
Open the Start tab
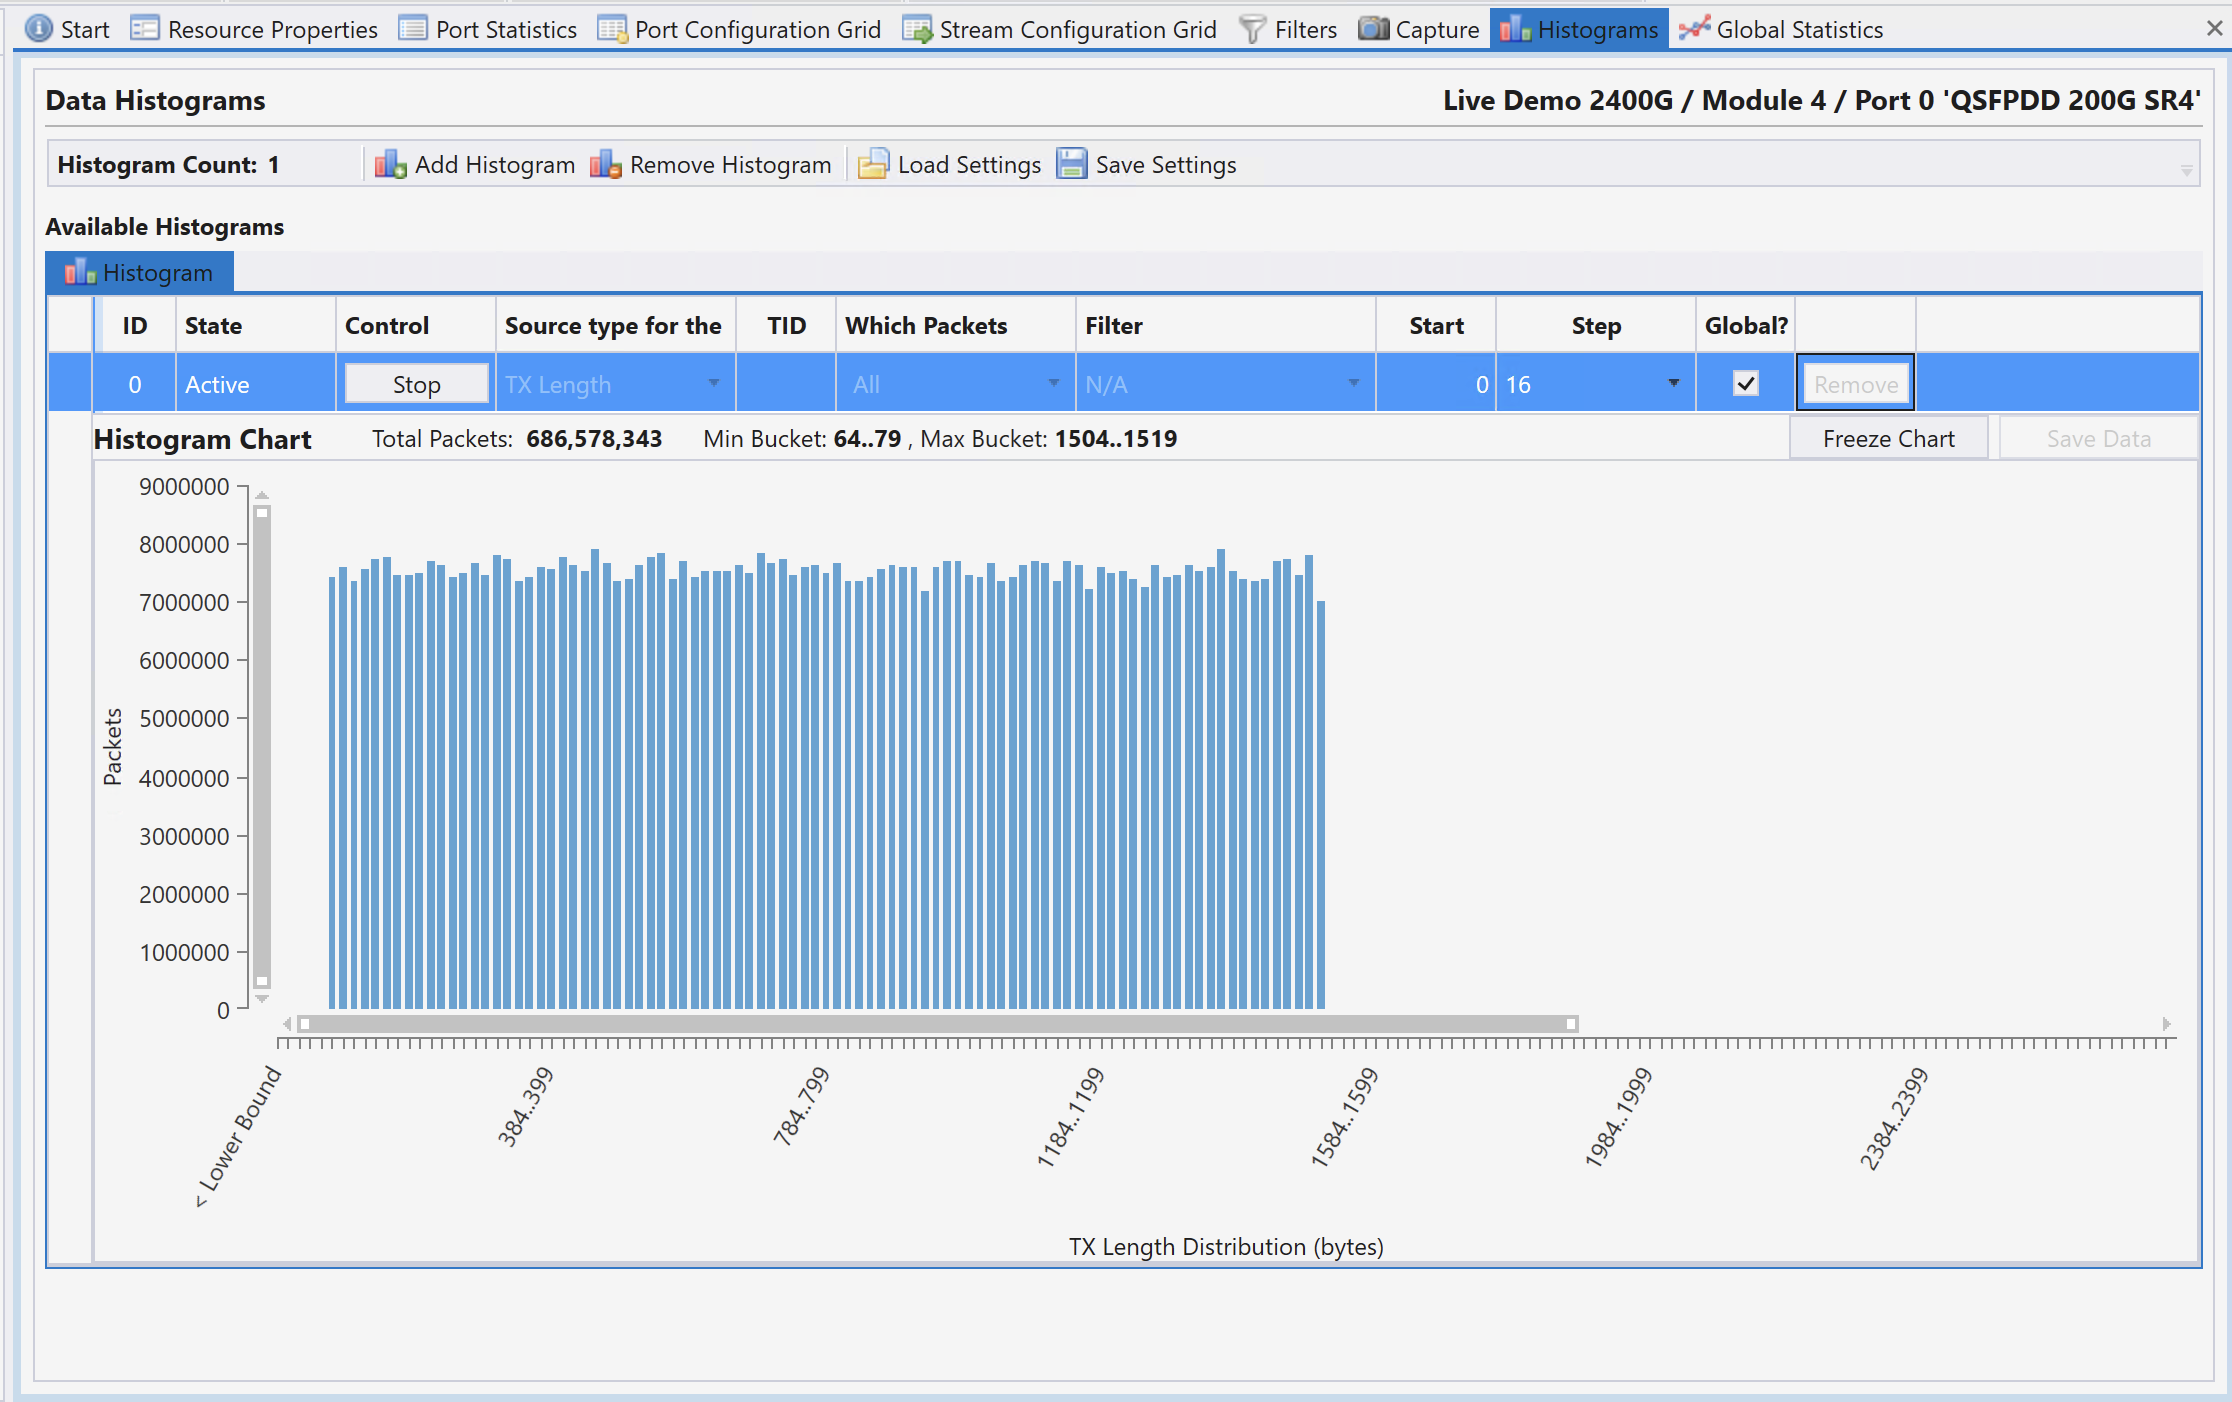67,29
